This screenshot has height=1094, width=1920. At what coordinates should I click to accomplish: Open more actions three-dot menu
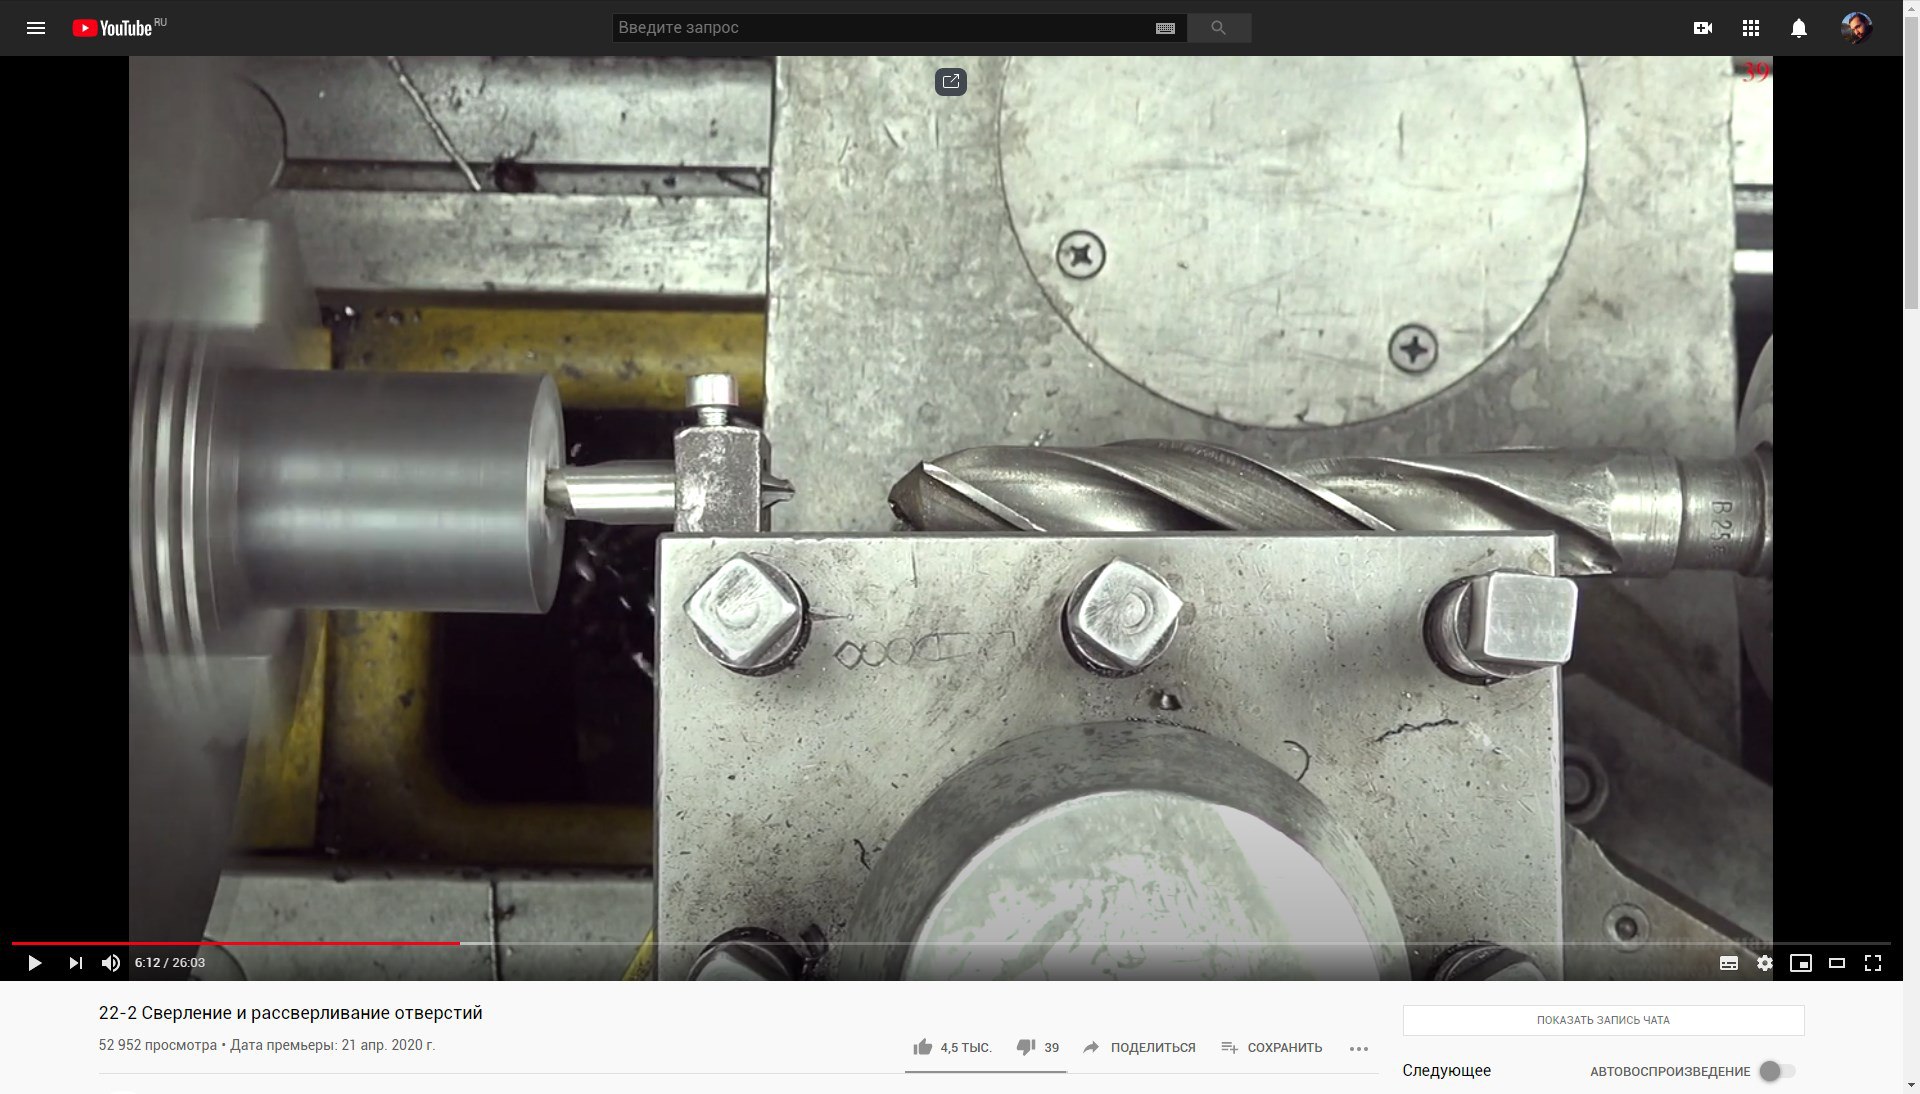[x=1358, y=1049]
